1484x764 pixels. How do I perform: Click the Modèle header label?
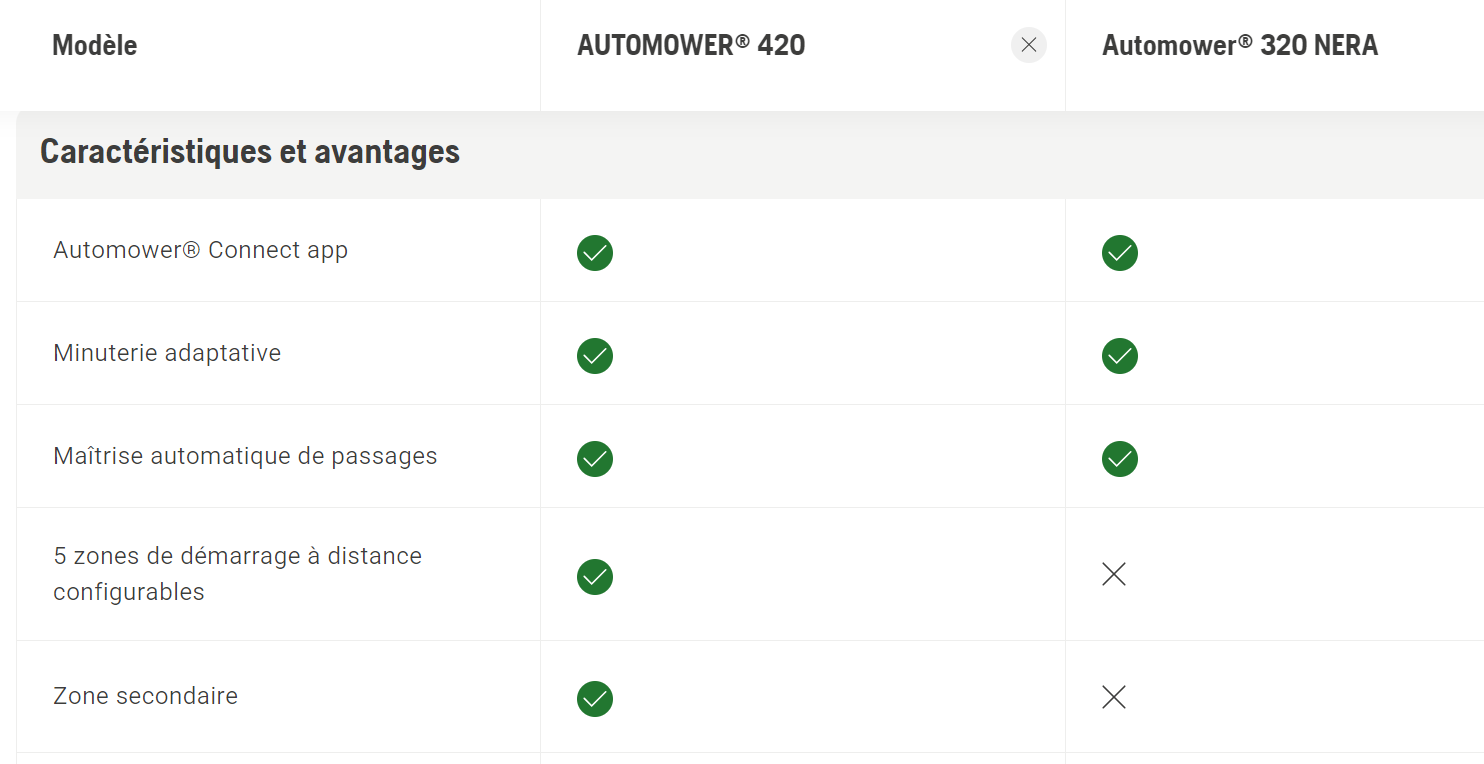click(x=95, y=45)
